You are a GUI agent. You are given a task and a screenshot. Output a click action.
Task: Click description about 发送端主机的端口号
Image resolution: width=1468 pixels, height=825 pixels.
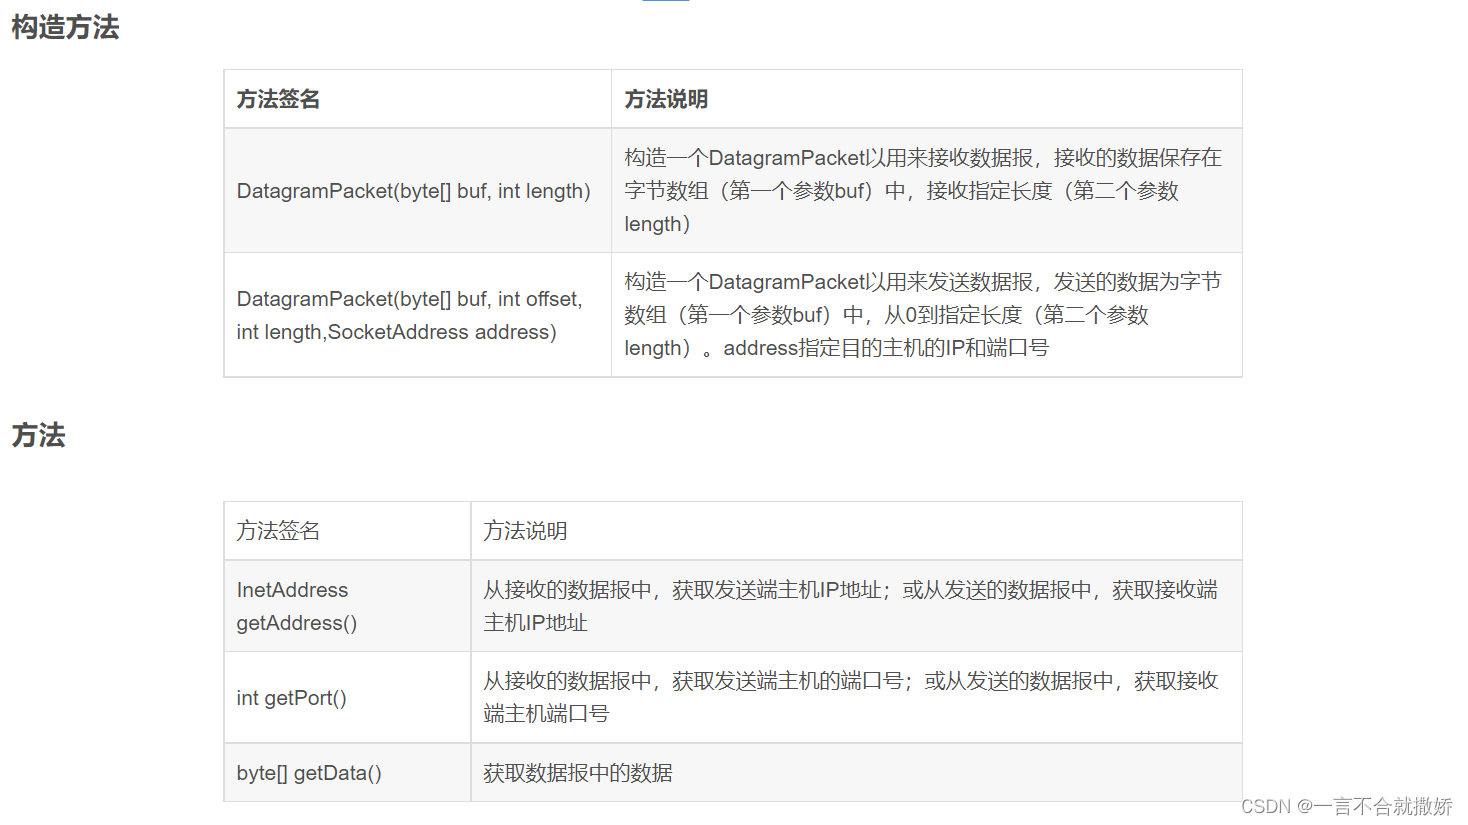(x=851, y=697)
